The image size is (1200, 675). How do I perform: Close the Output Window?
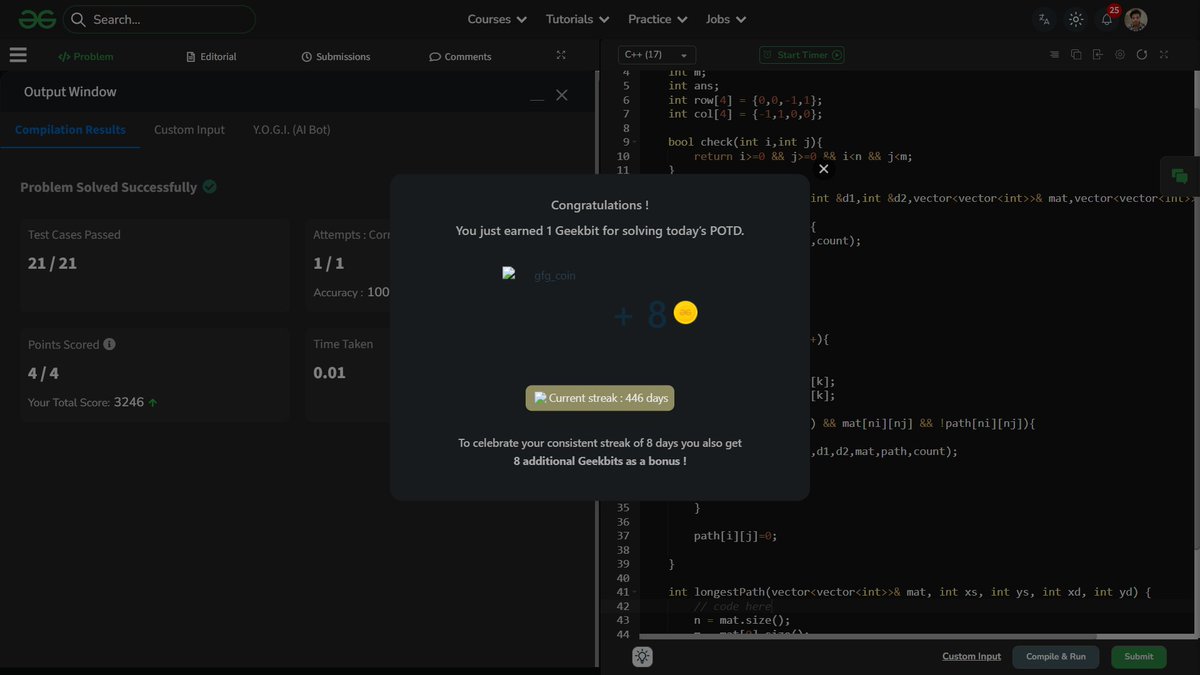[x=562, y=95]
